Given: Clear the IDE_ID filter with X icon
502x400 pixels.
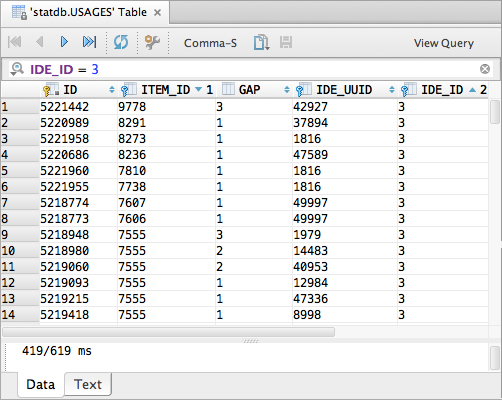Looking at the screenshot, I should 485,69.
